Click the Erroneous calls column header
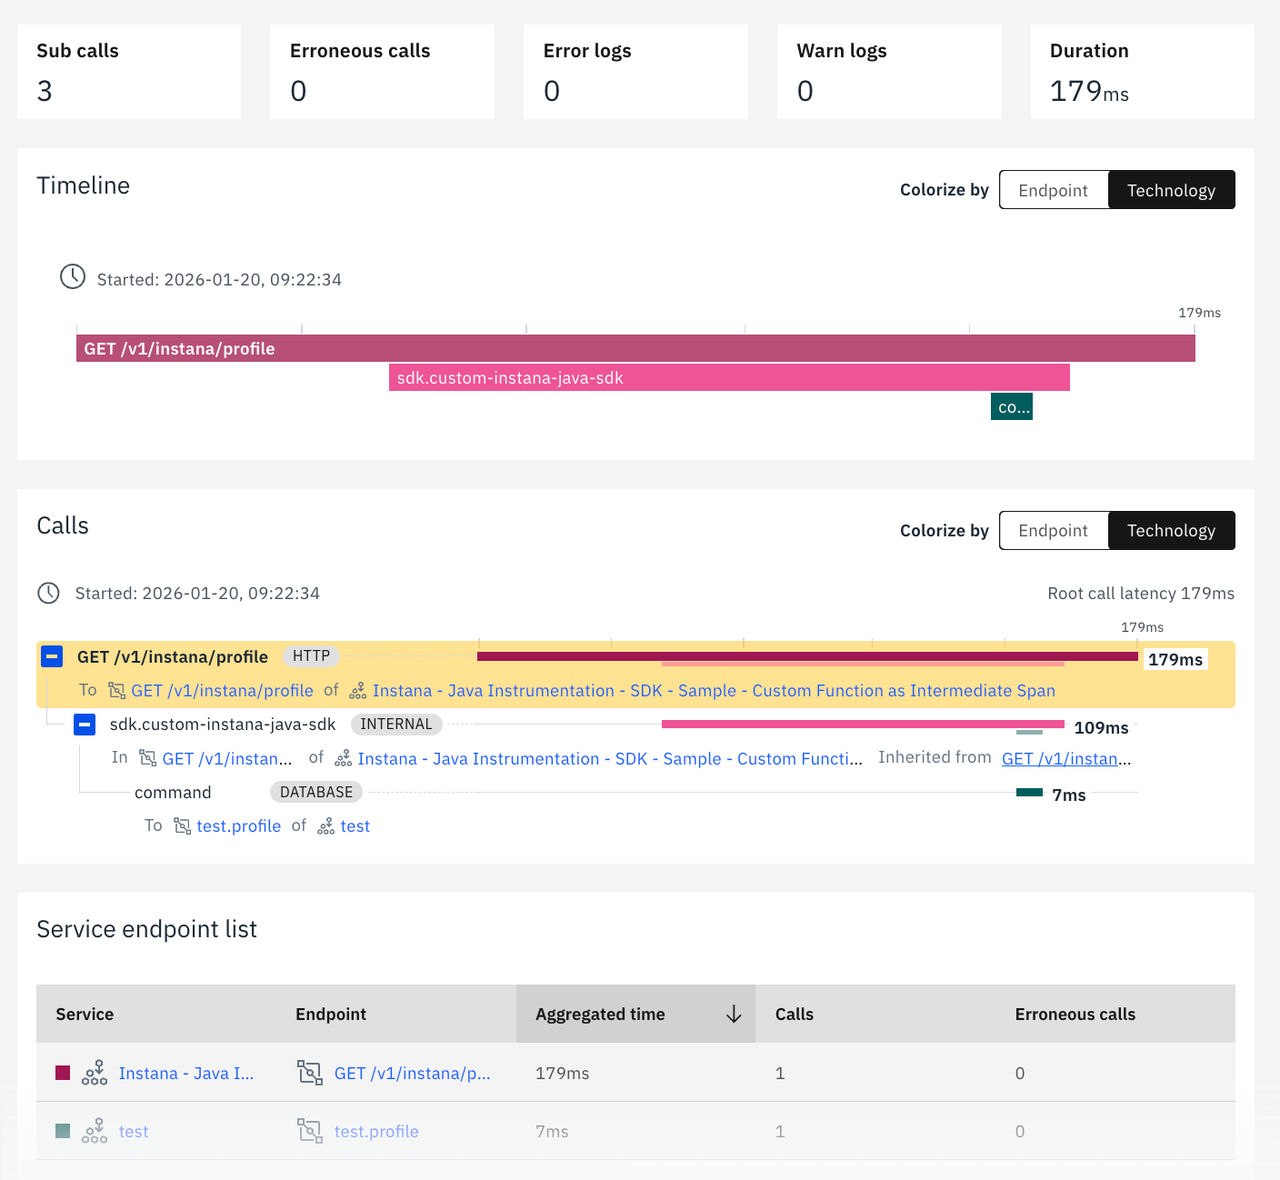Image resolution: width=1280 pixels, height=1180 pixels. click(1075, 1014)
